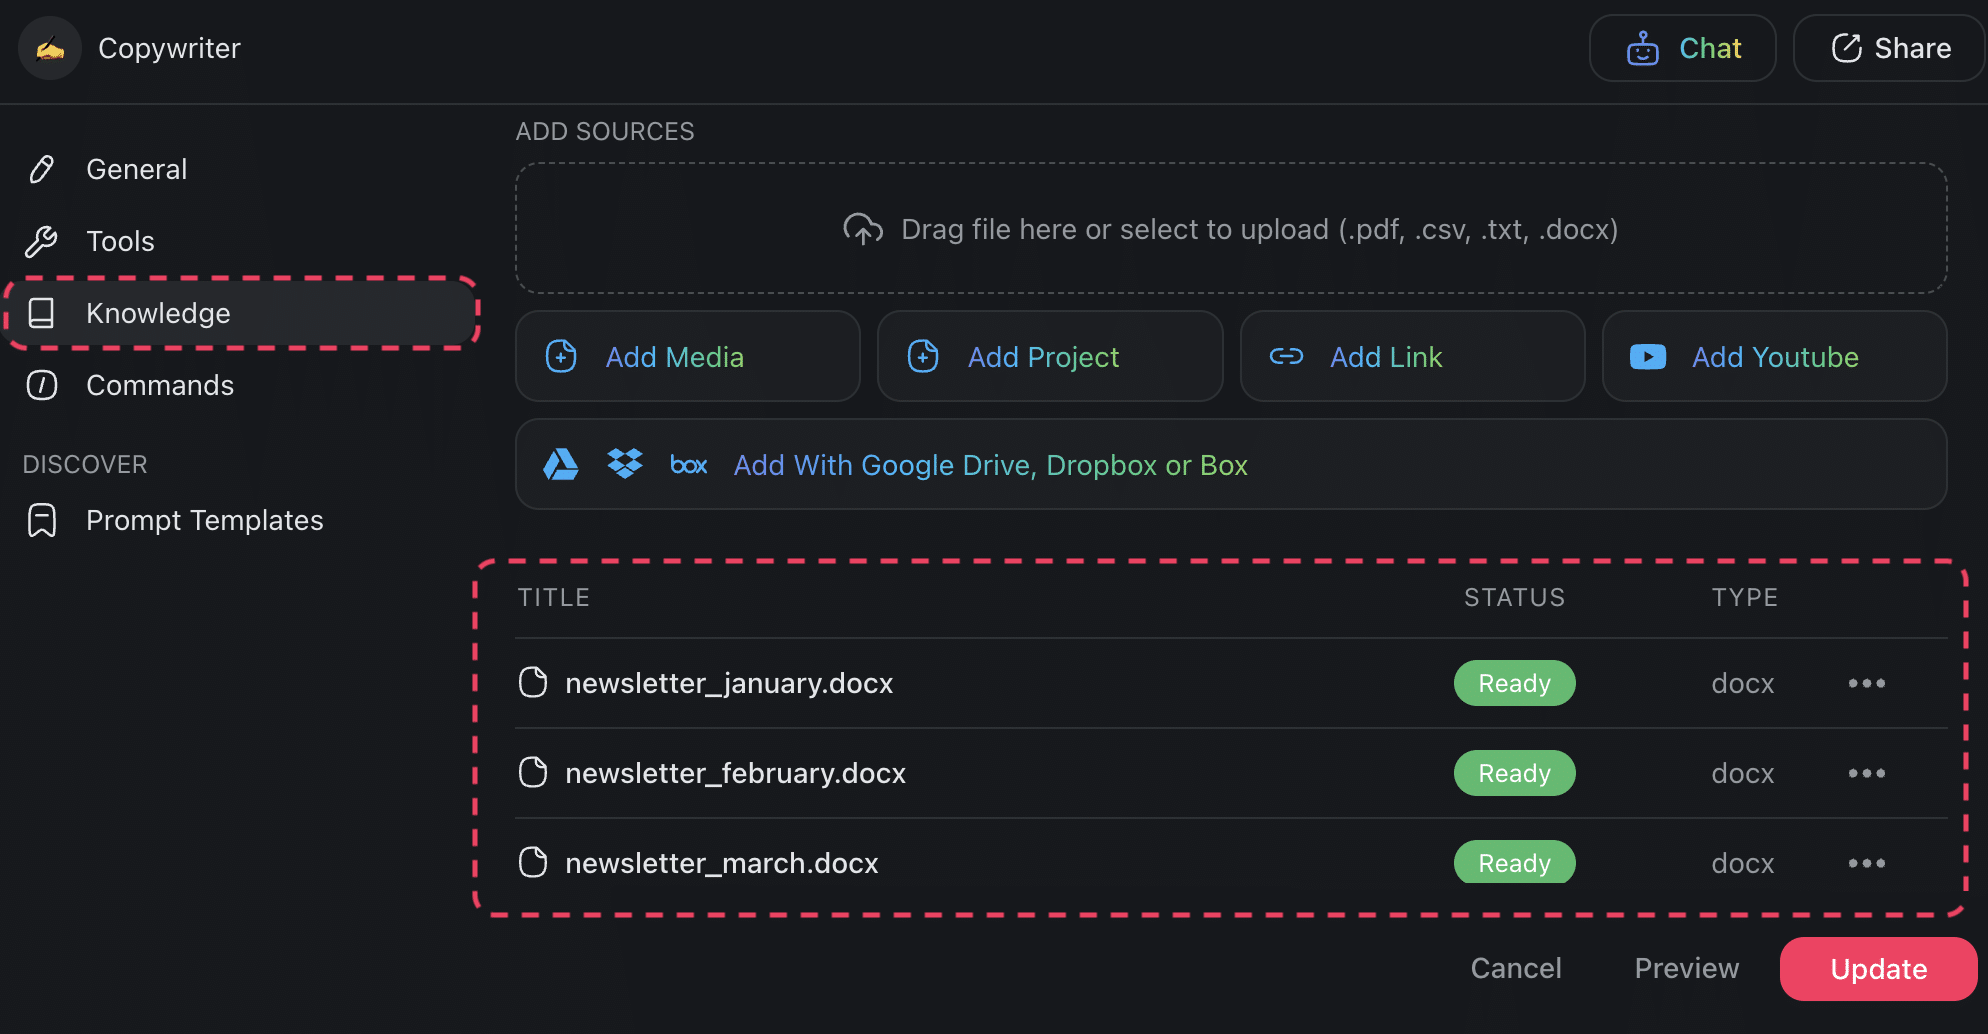Open options menu for newsletter_march.docx
The height and width of the screenshot is (1034, 1988).
pyautogui.click(x=1866, y=863)
